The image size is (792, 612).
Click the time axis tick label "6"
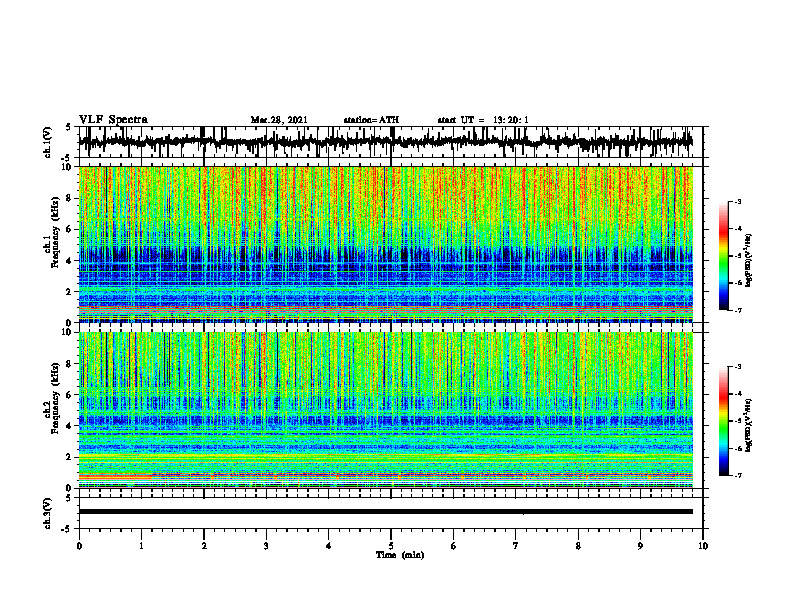[x=454, y=546]
